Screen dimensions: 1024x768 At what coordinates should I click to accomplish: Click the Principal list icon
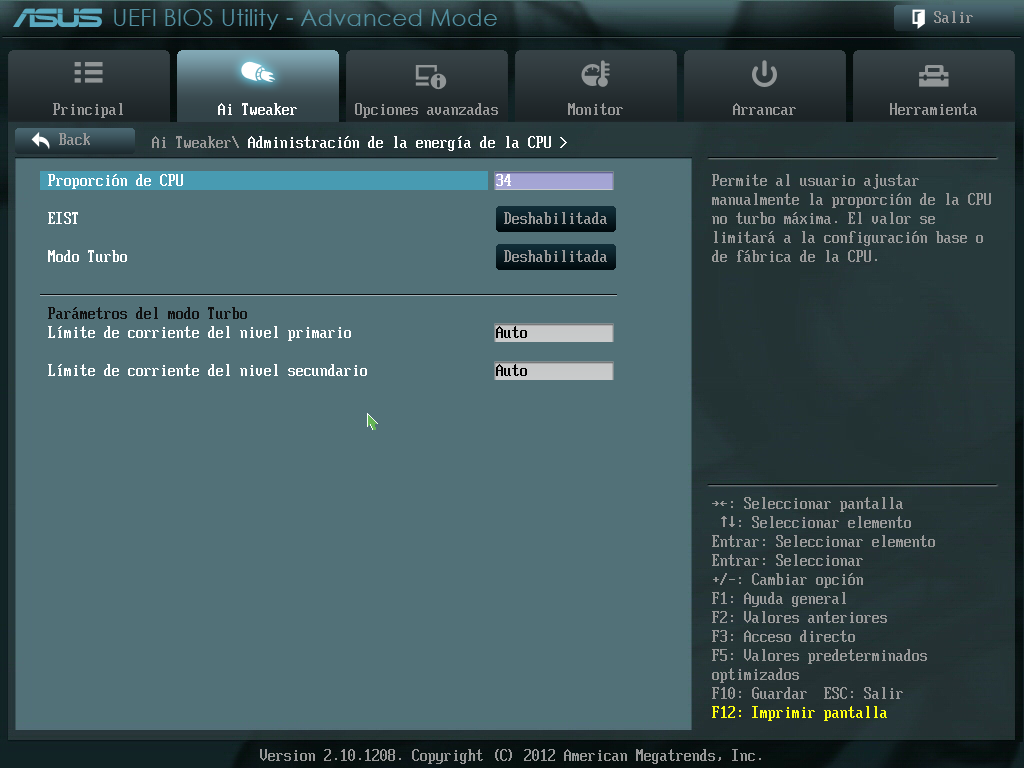pyautogui.click(x=89, y=72)
